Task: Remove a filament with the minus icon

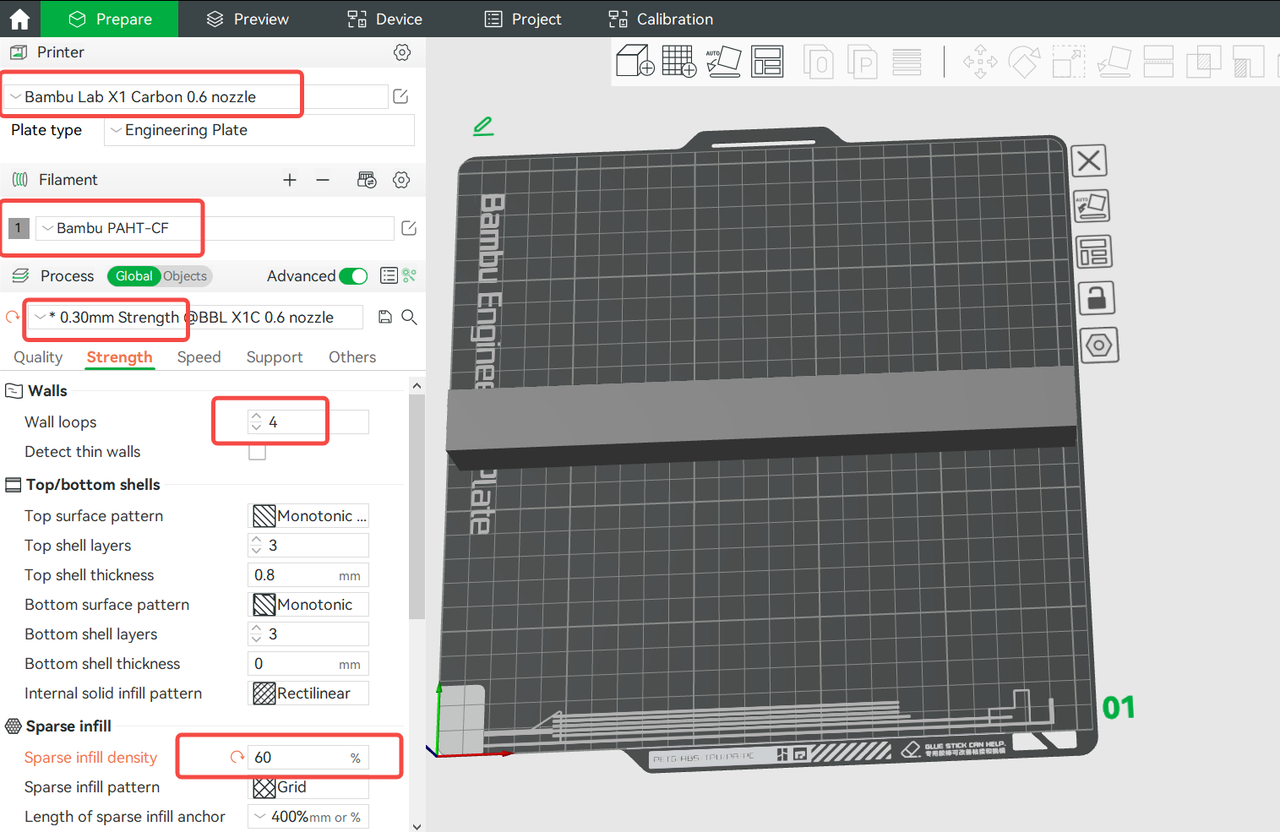Action: pos(322,180)
